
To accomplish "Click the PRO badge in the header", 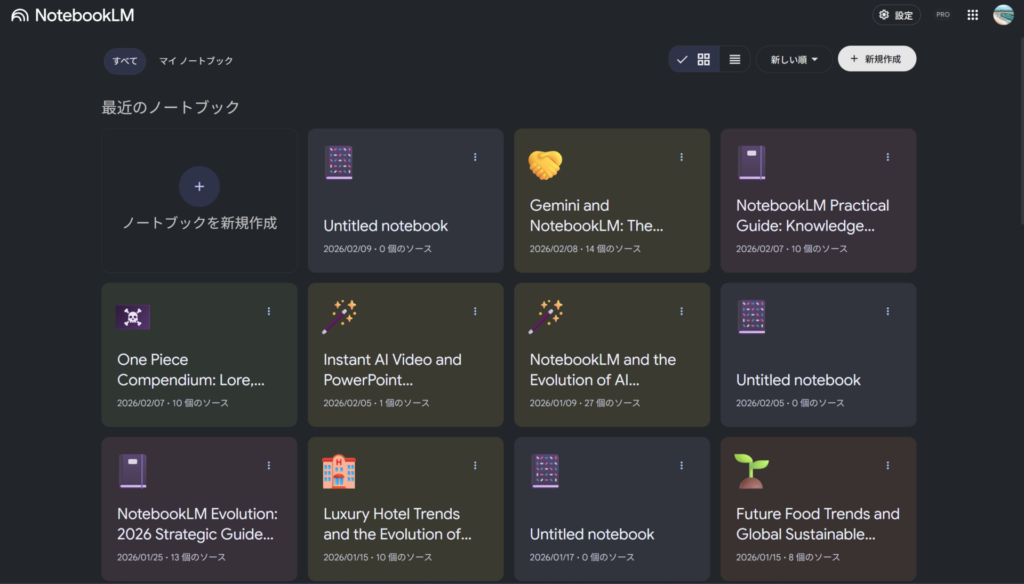I will click(x=942, y=15).
